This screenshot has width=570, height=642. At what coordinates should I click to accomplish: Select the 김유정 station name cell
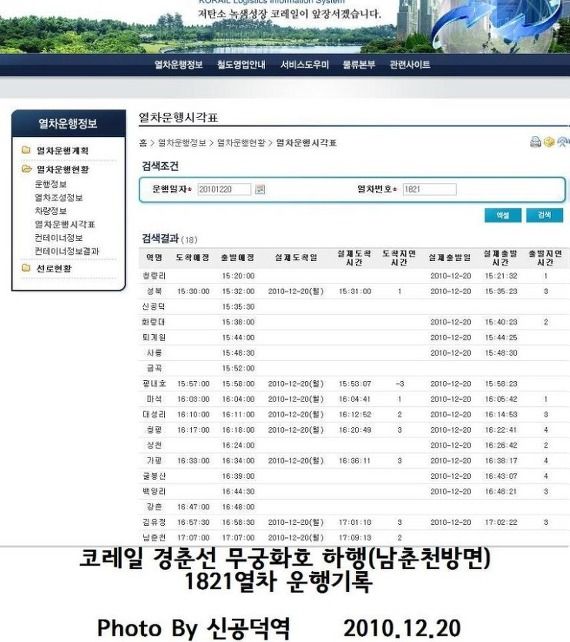154,522
